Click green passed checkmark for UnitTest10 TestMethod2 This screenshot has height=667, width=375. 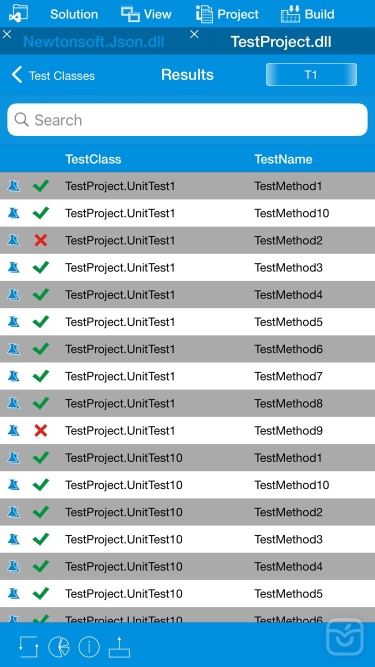[x=41, y=512]
